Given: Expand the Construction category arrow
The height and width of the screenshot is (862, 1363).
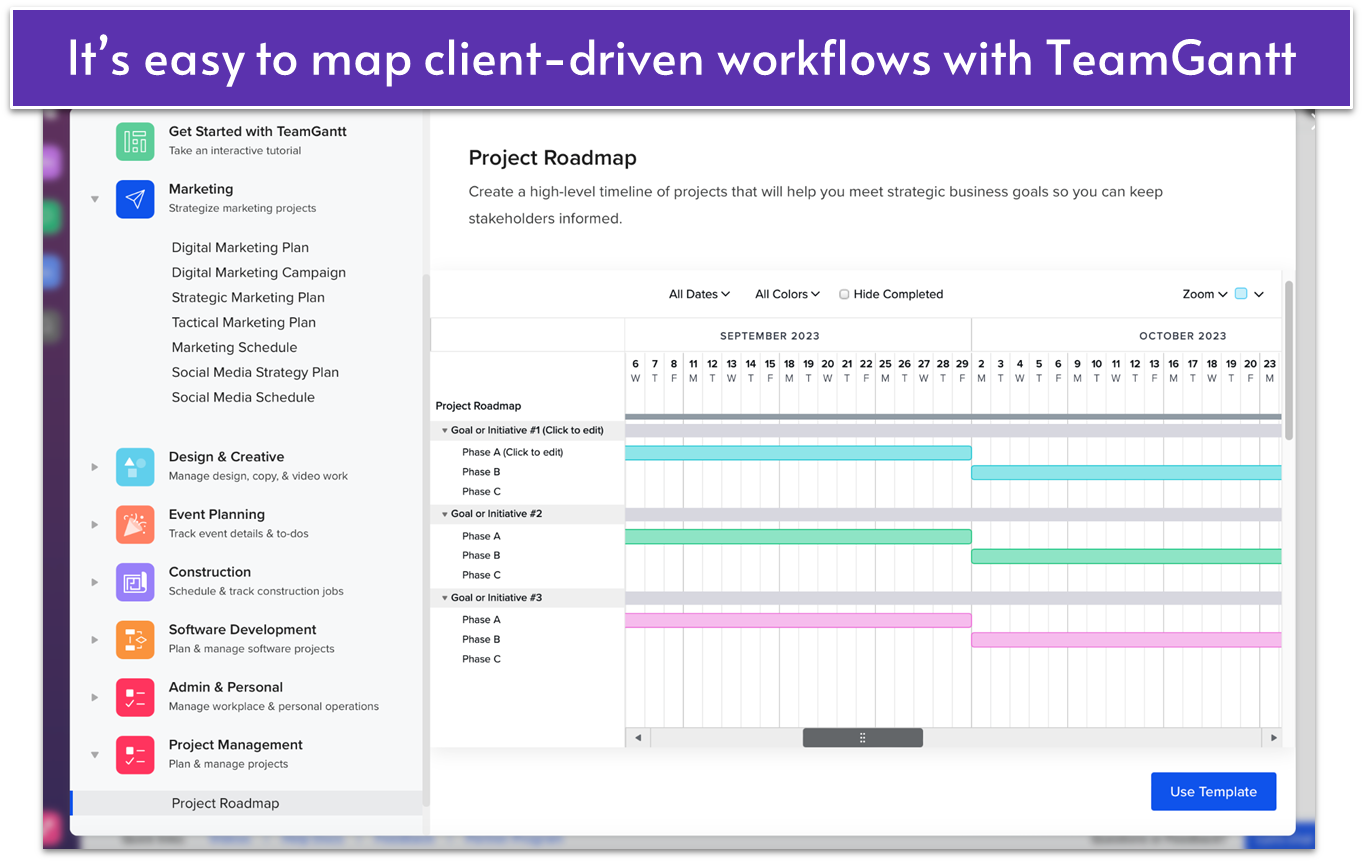Looking at the screenshot, I should pyautogui.click(x=95, y=582).
